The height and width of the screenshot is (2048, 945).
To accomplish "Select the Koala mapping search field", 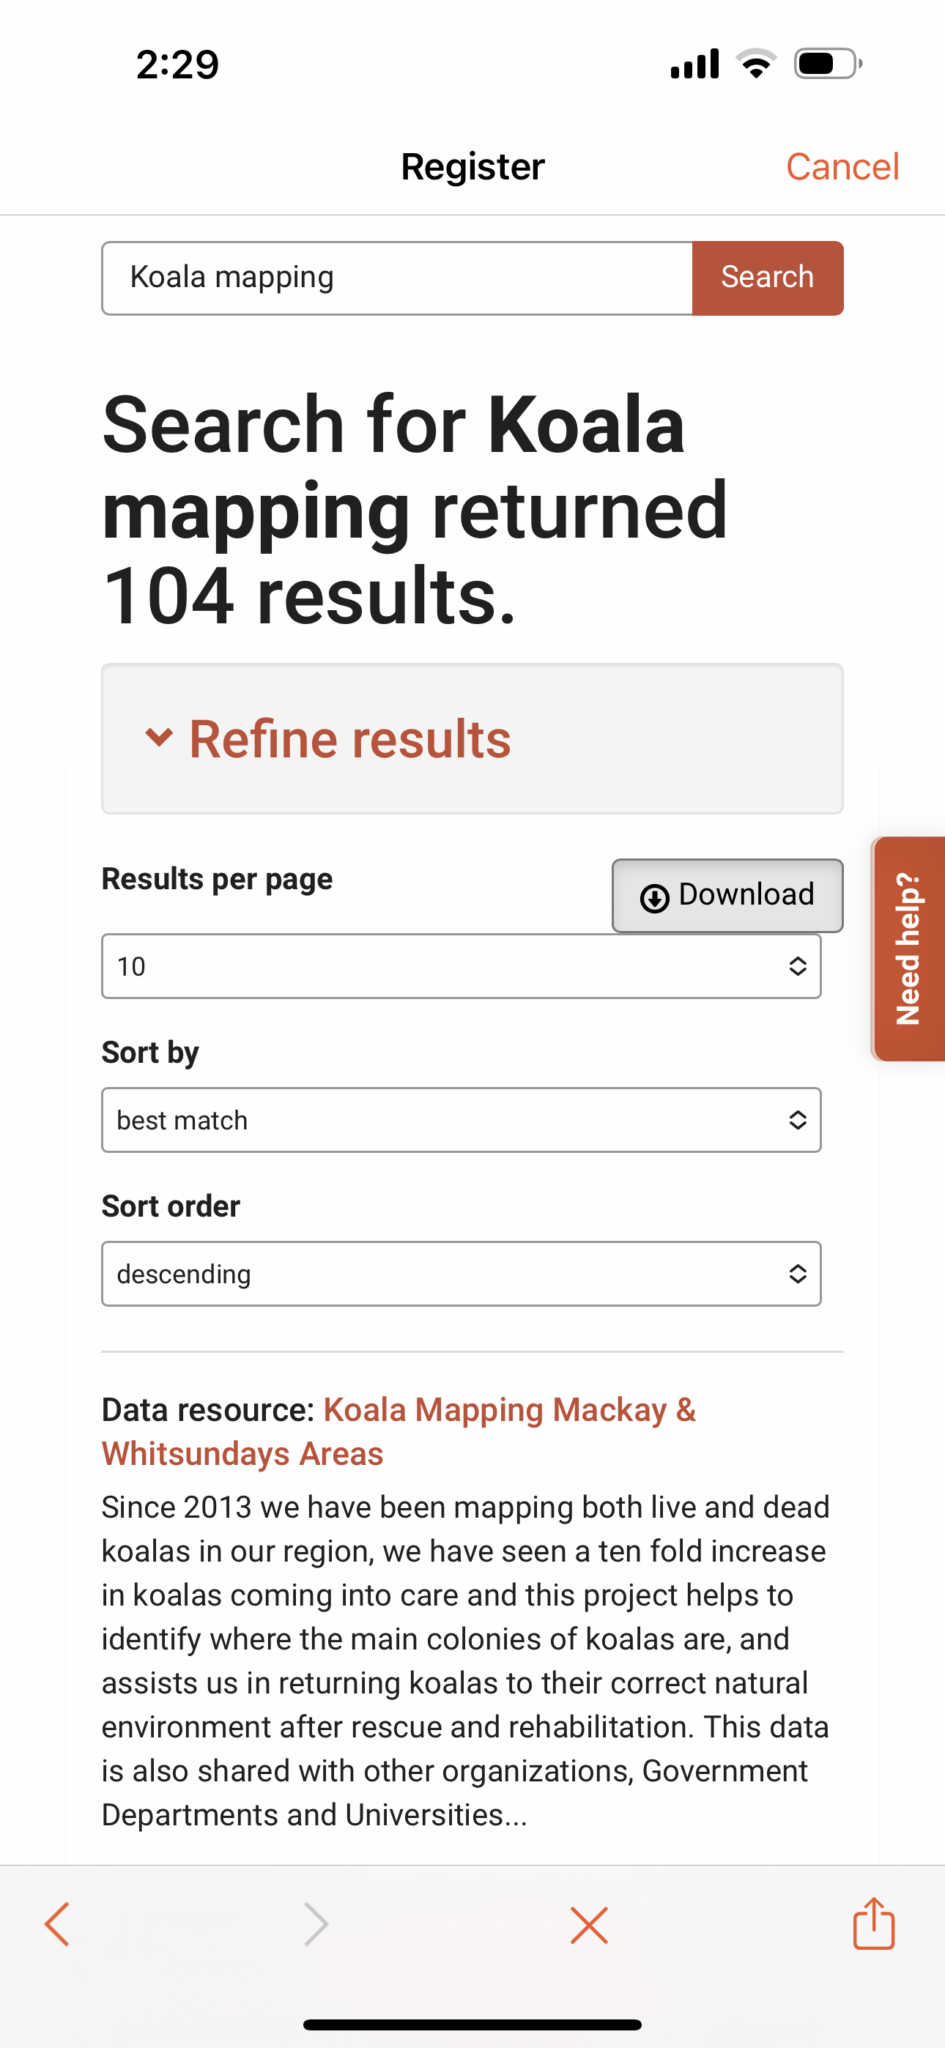I will pyautogui.click(x=396, y=278).
